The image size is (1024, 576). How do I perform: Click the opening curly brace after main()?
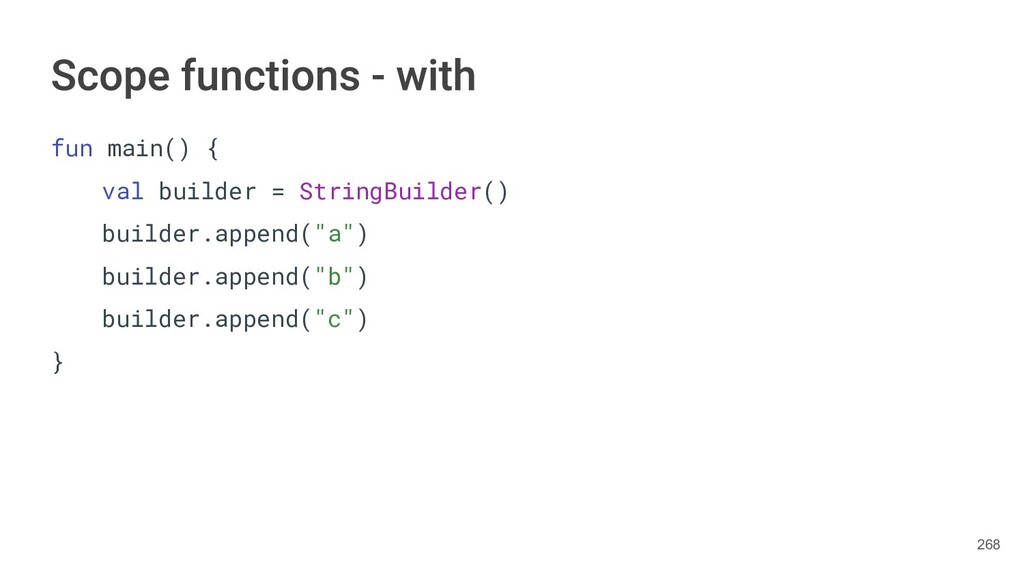tap(211, 149)
